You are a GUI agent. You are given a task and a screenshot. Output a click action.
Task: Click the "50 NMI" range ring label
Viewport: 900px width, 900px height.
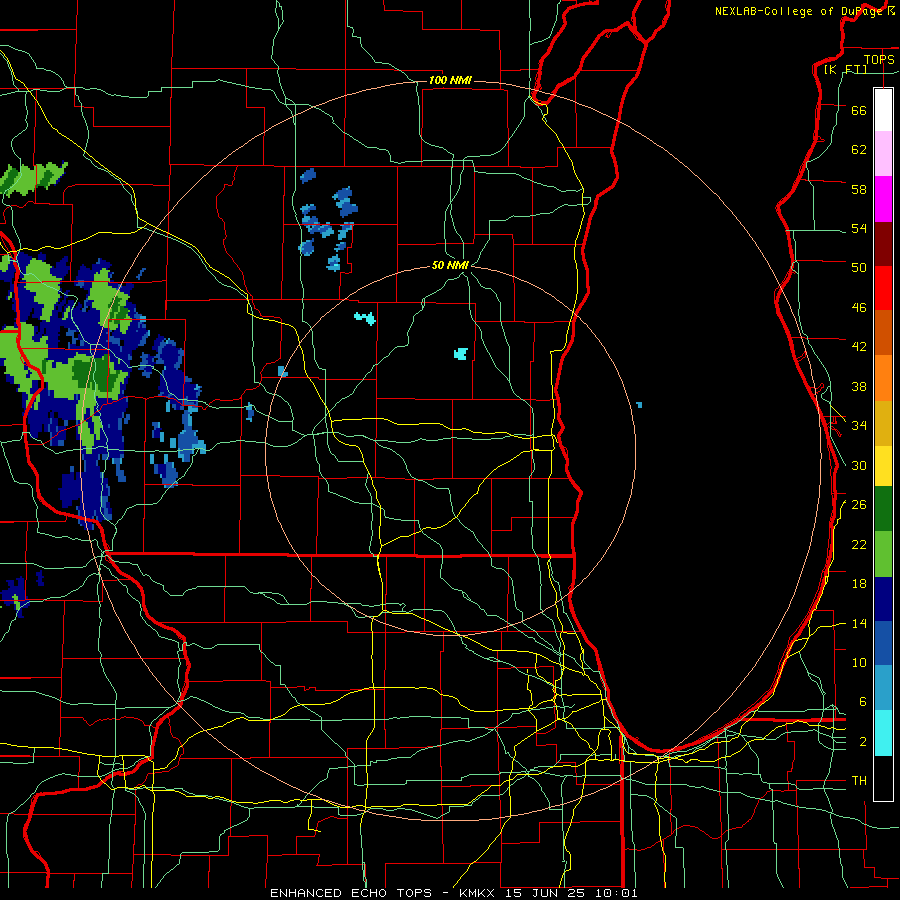pos(450,265)
